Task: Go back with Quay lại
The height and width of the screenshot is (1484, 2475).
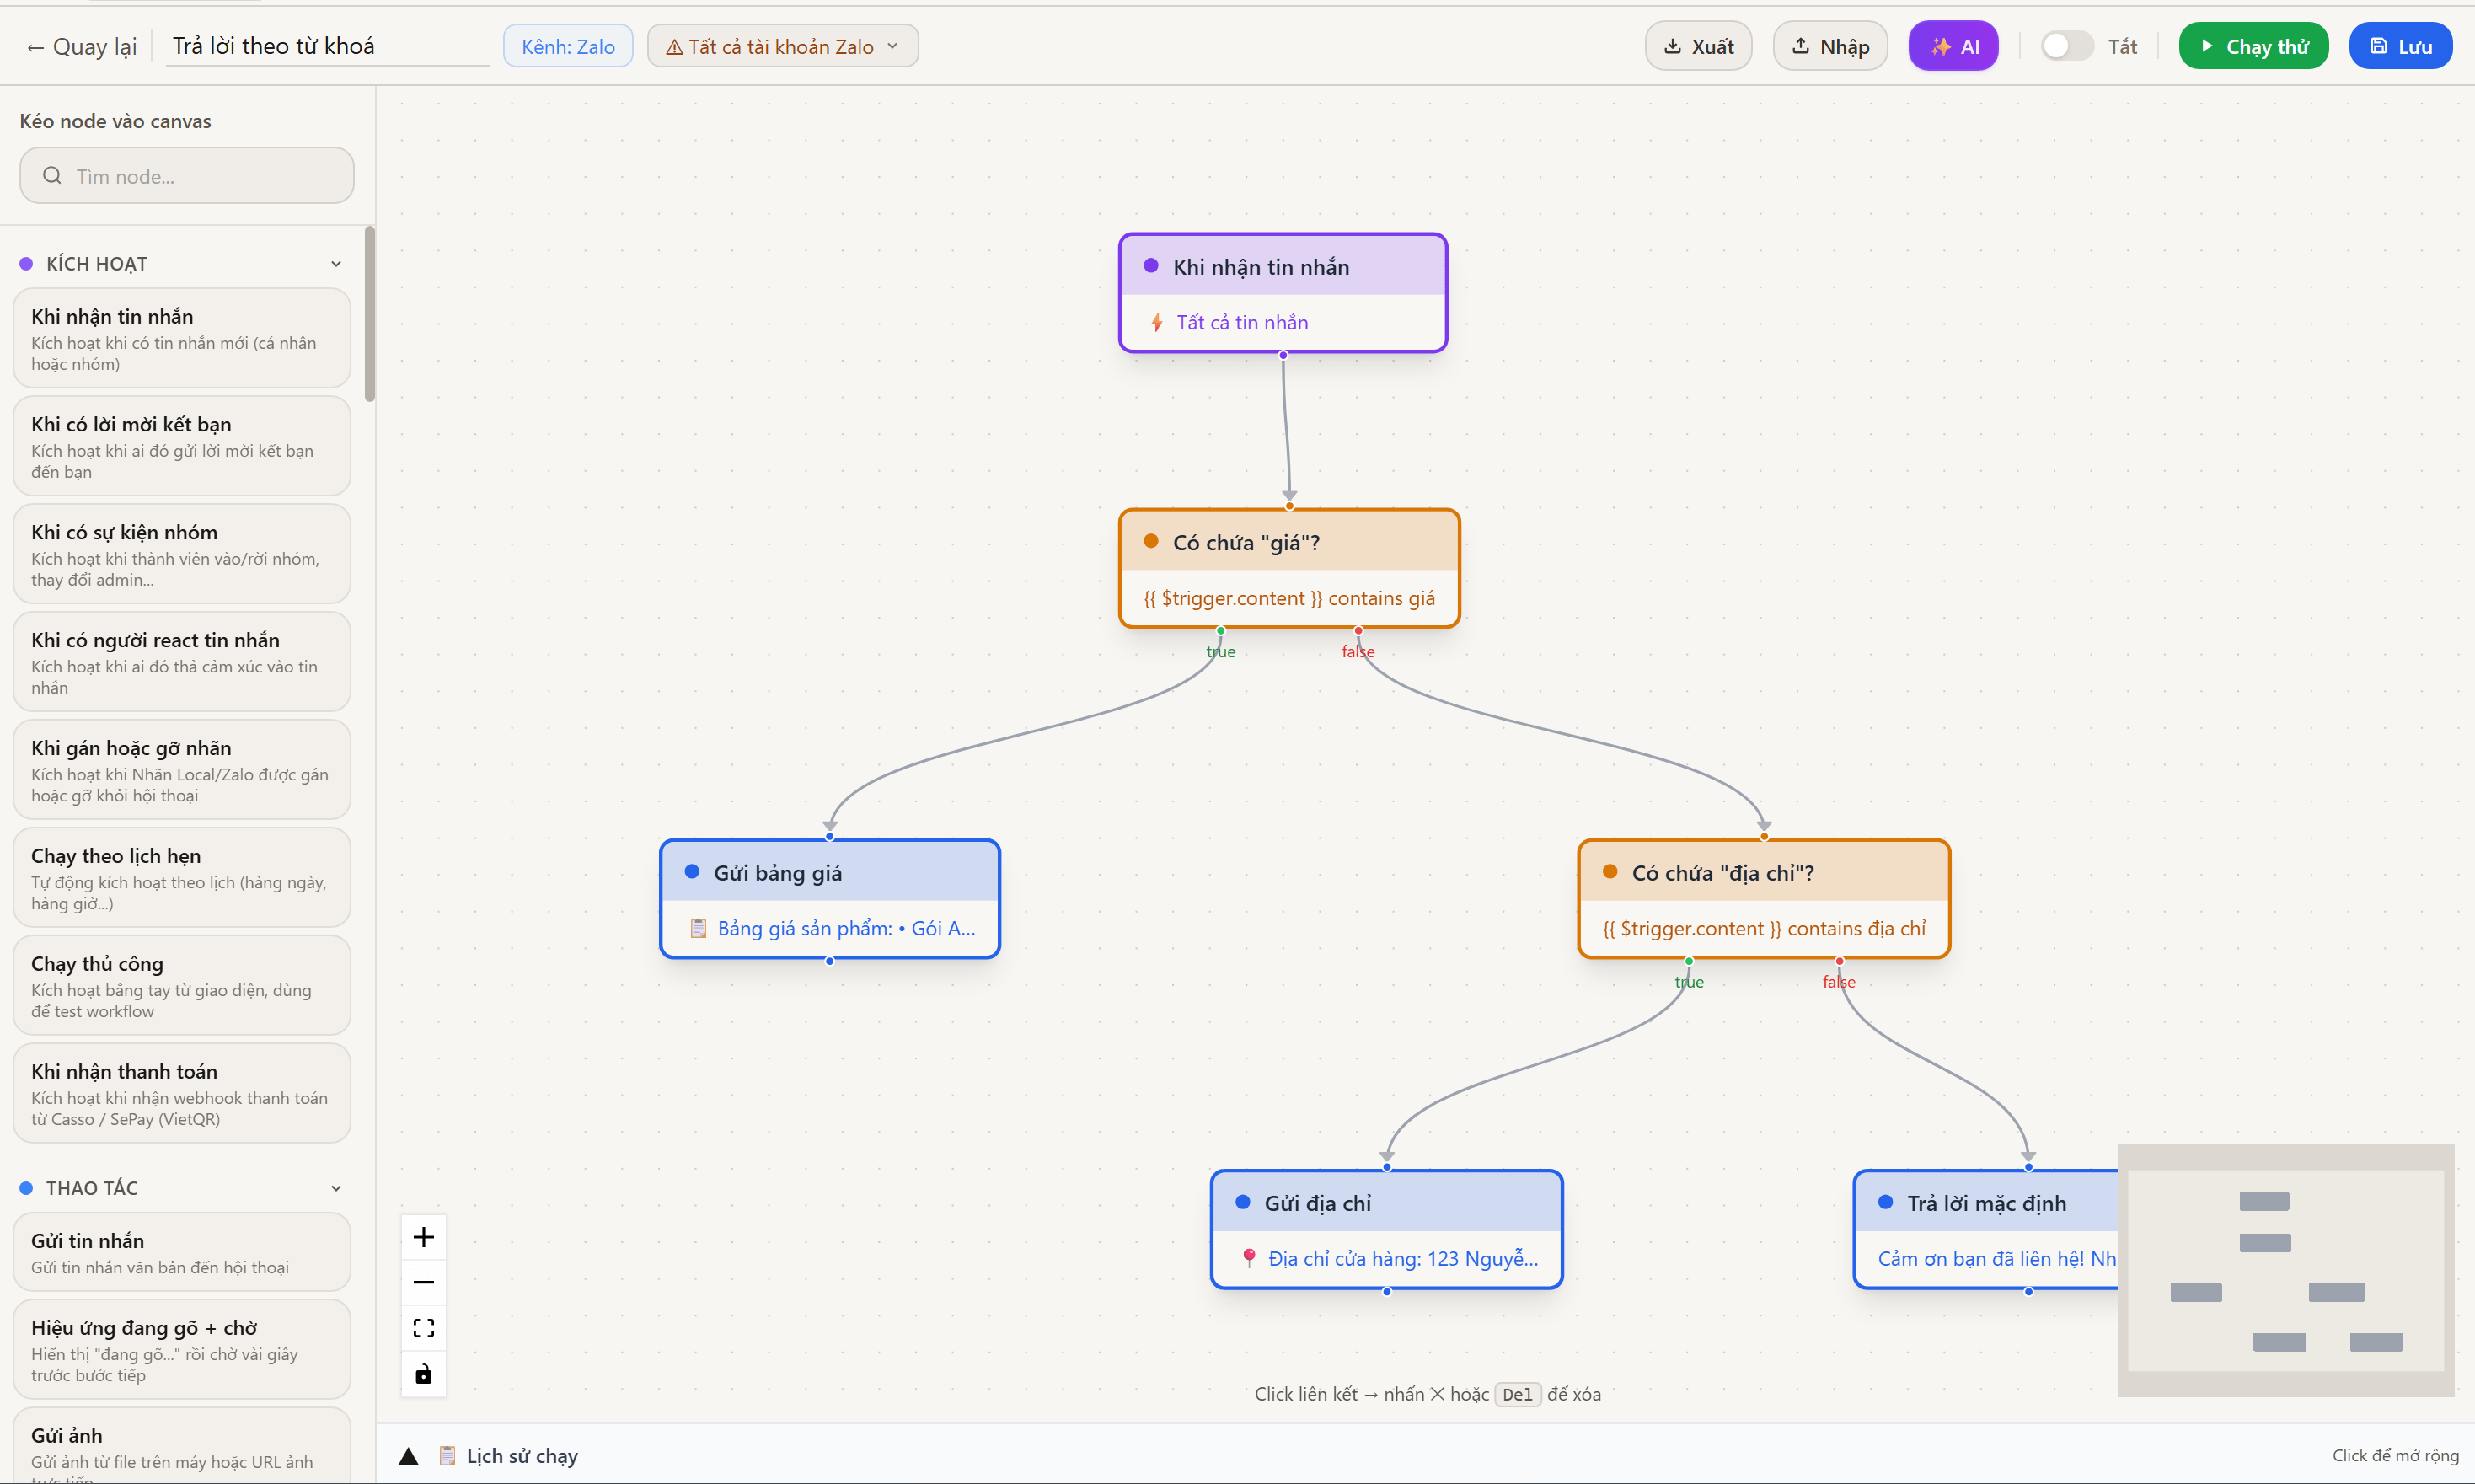Action: [82, 46]
